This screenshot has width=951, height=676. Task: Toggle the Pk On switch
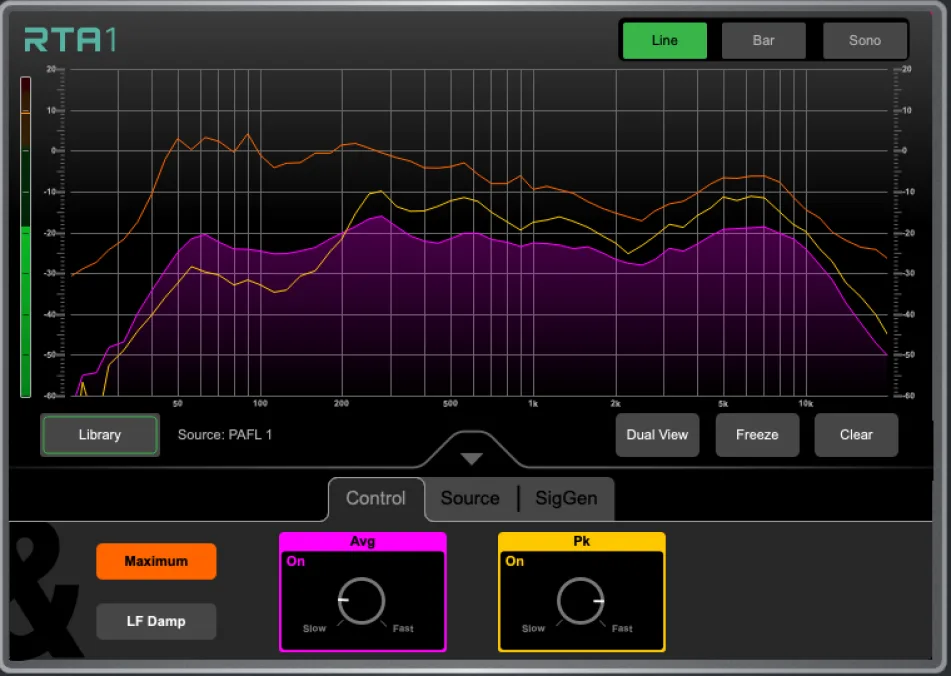514,561
